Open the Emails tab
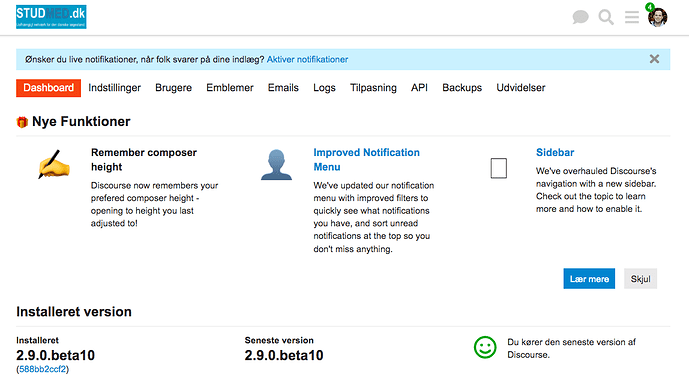The height and width of the screenshot is (392, 689). pos(283,88)
